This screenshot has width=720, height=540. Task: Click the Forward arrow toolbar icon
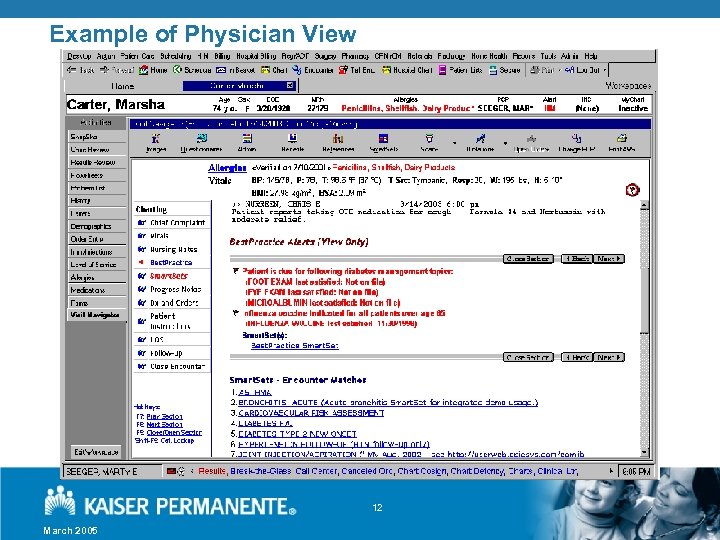(104, 70)
